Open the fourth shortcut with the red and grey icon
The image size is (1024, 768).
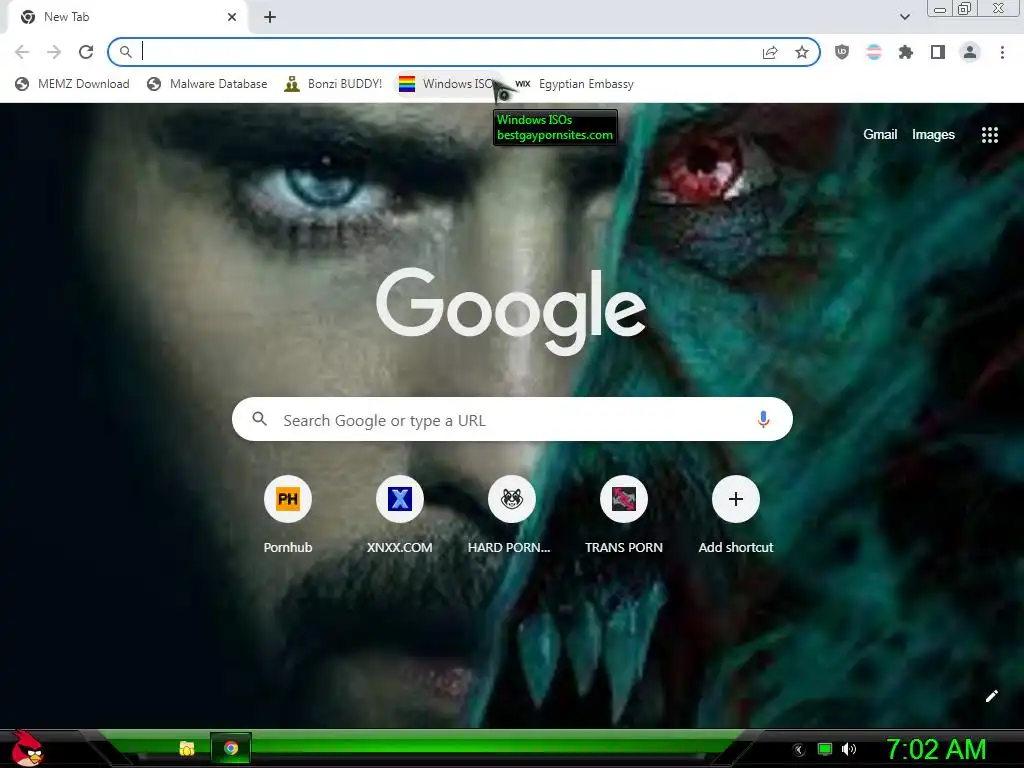coord(624,515)
